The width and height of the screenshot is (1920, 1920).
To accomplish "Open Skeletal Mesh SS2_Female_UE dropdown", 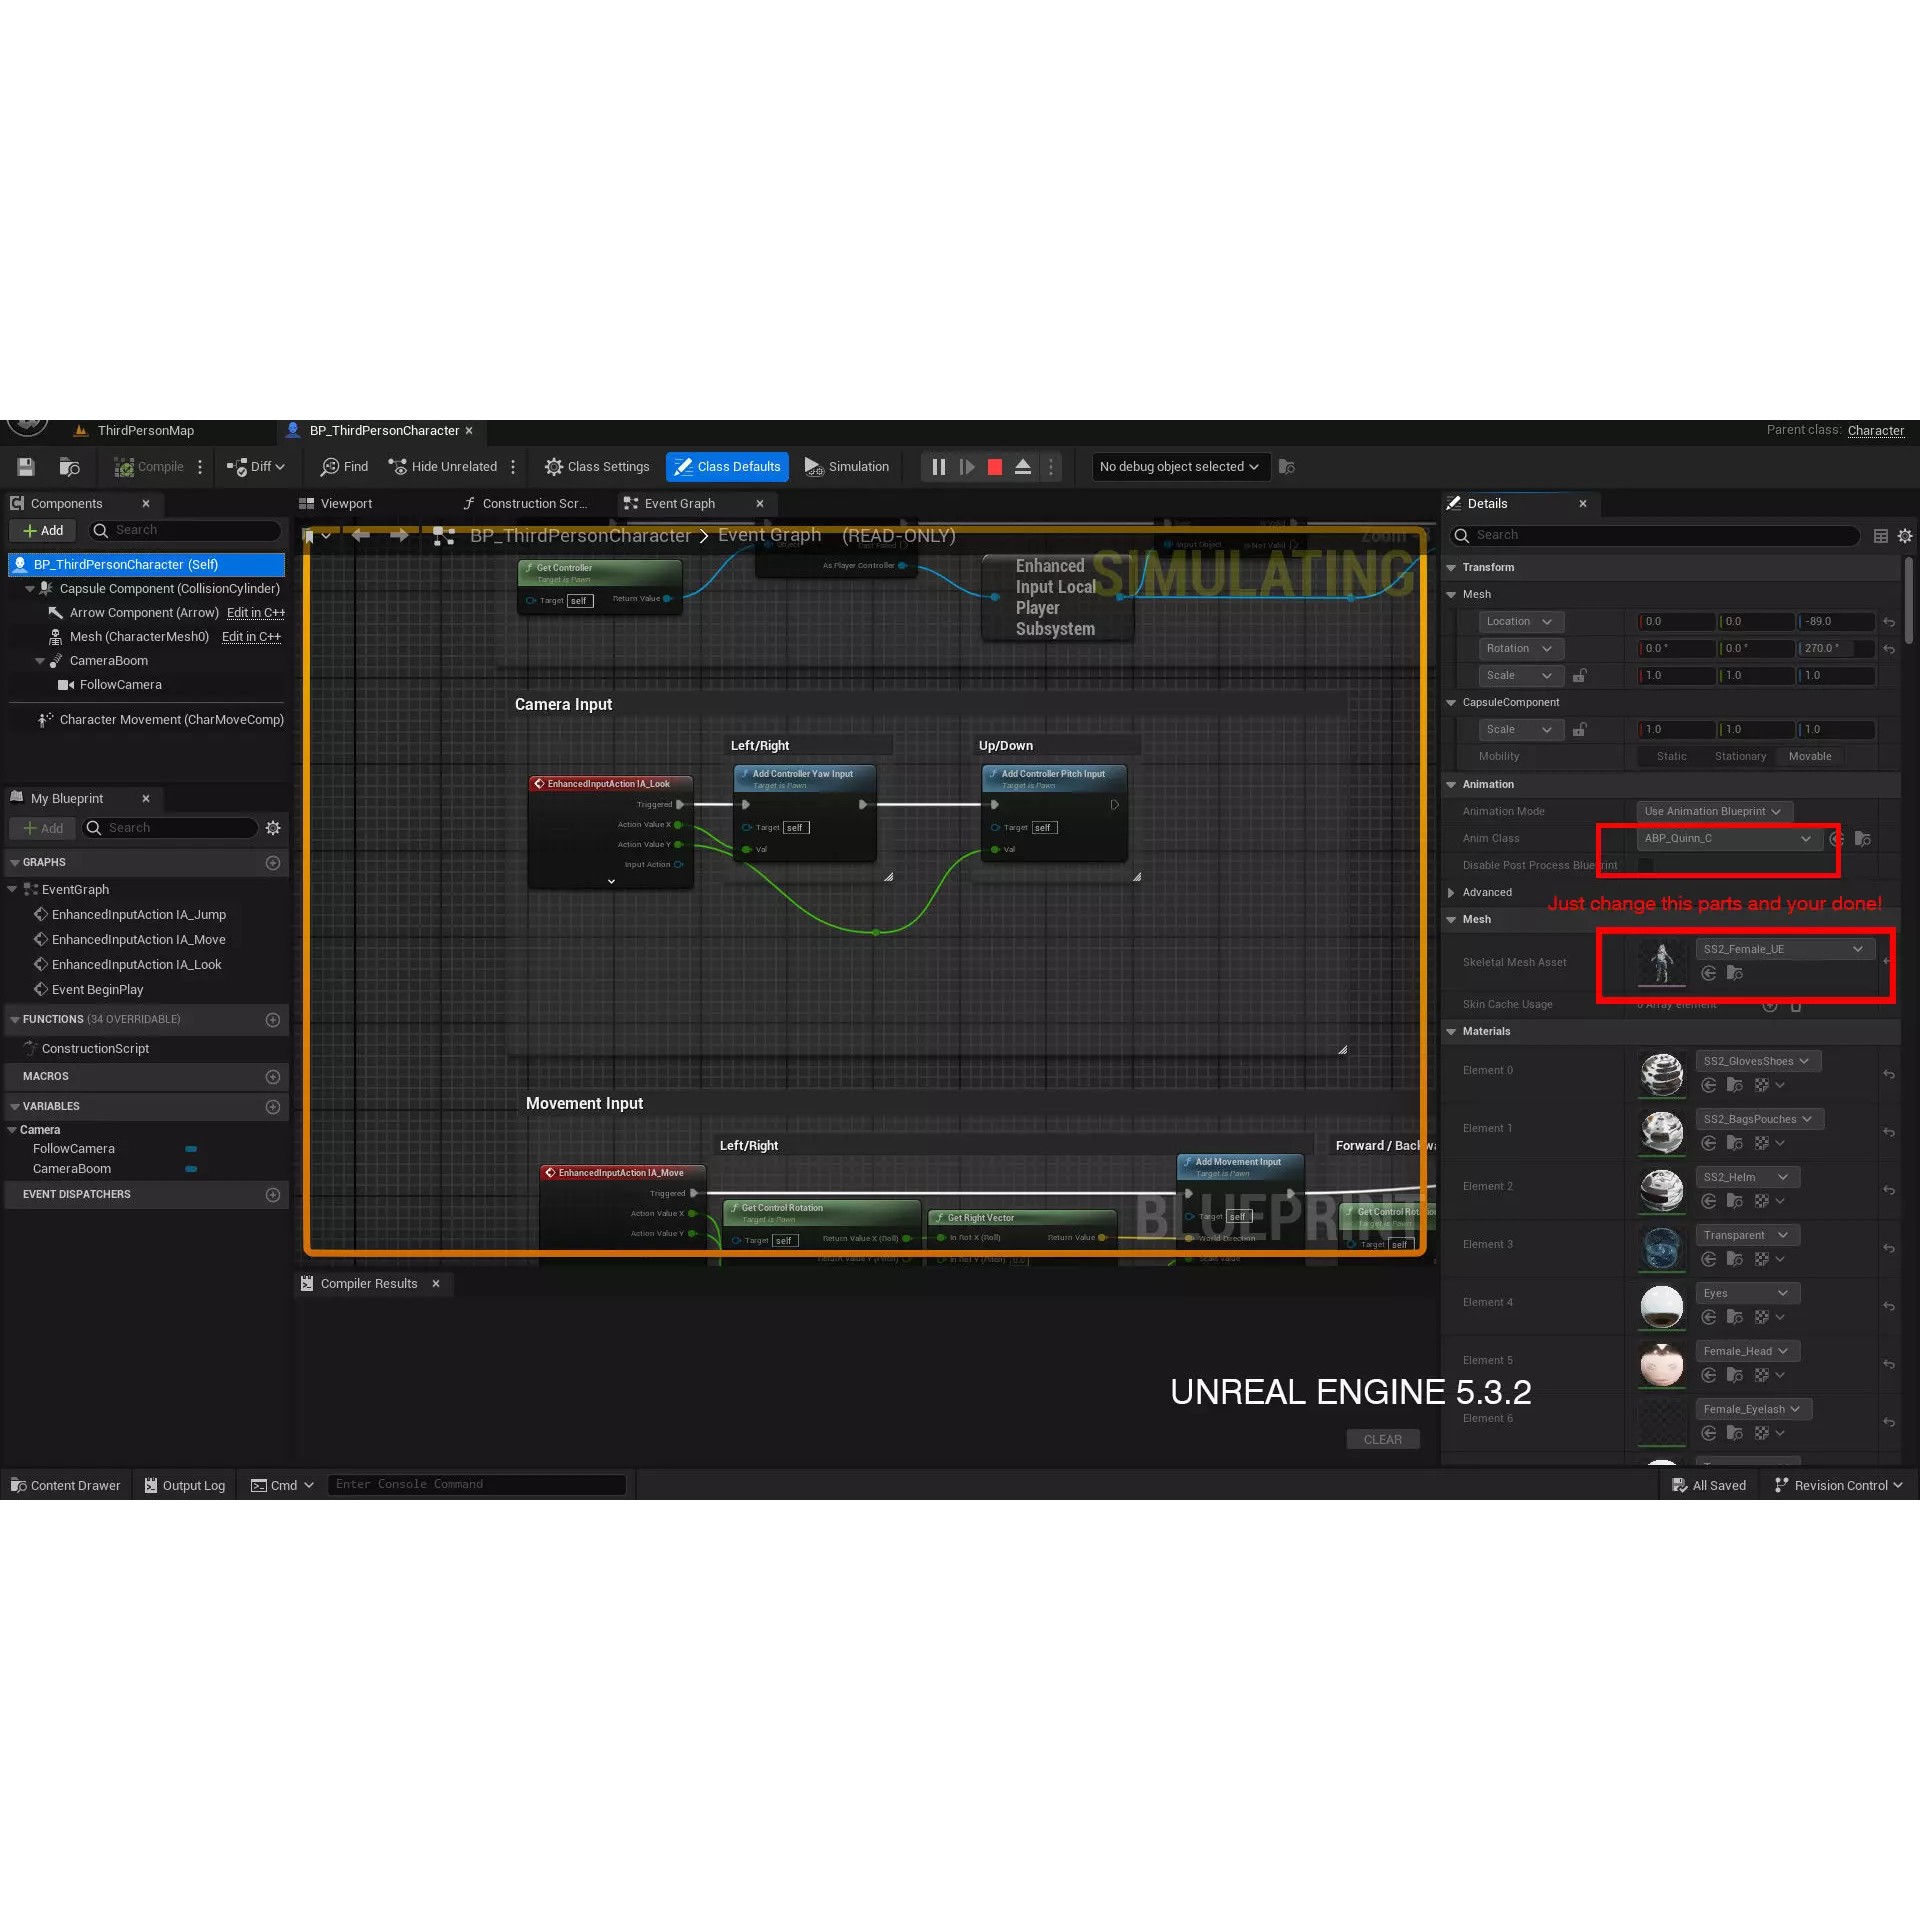I will [1783, 950].
